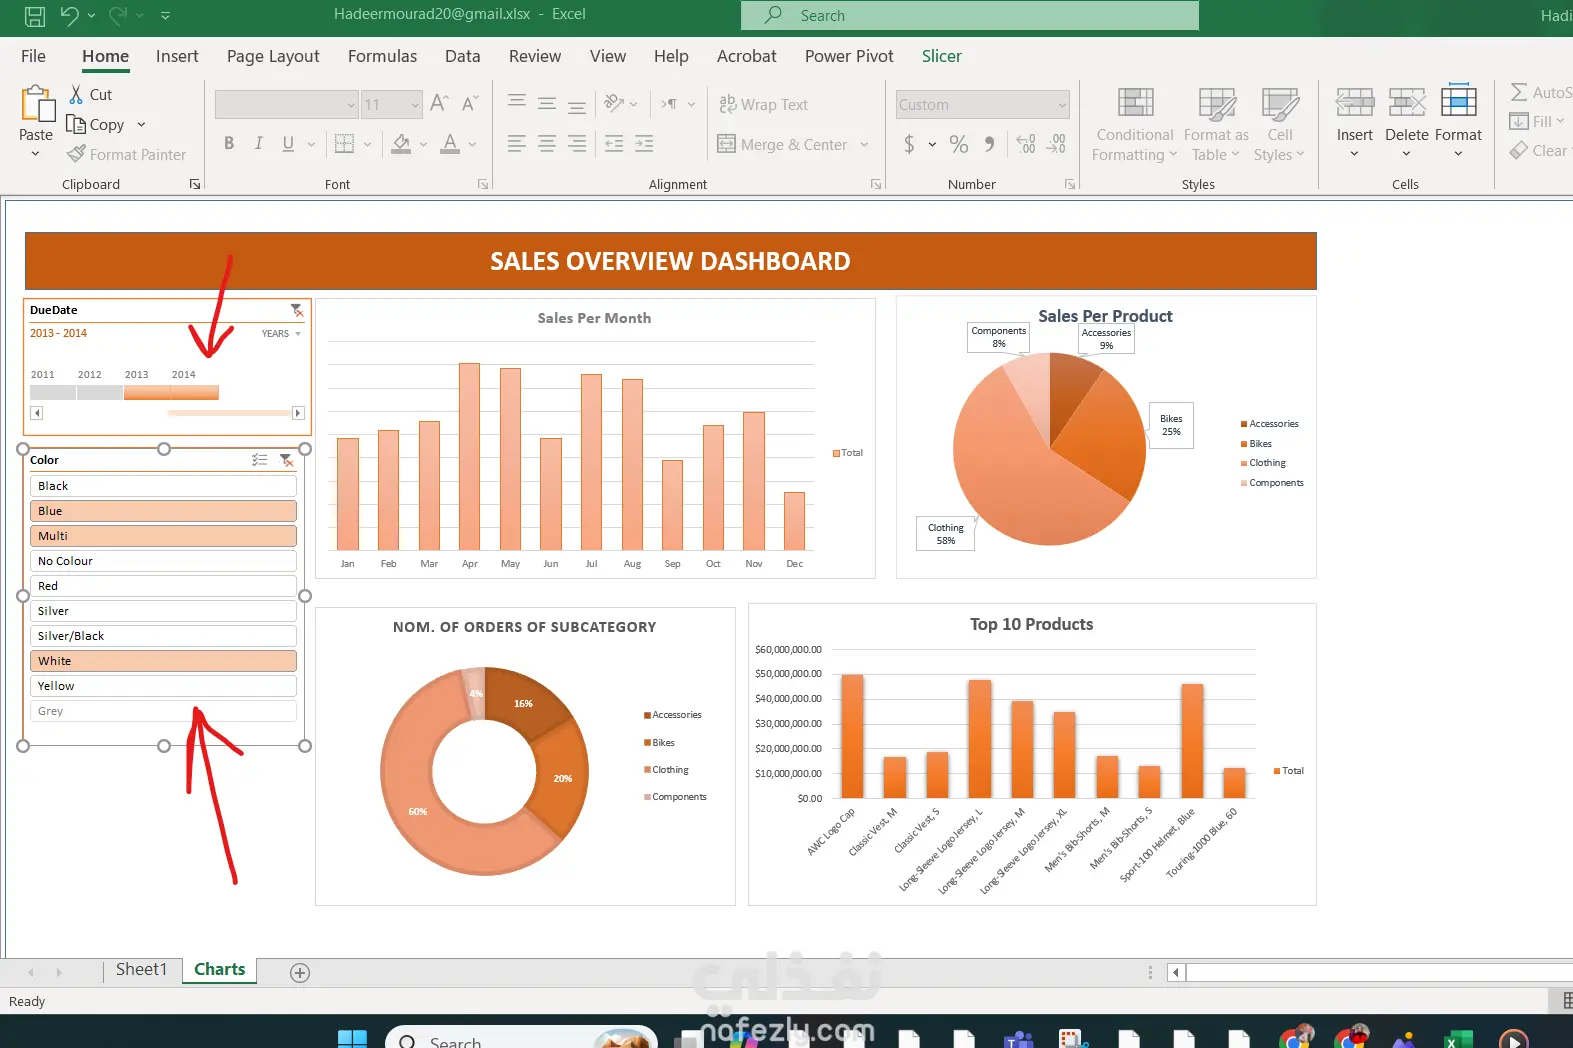Click the Format Painter brush icon
This screenshot has width=1573, height=1048.
(76, 154)
